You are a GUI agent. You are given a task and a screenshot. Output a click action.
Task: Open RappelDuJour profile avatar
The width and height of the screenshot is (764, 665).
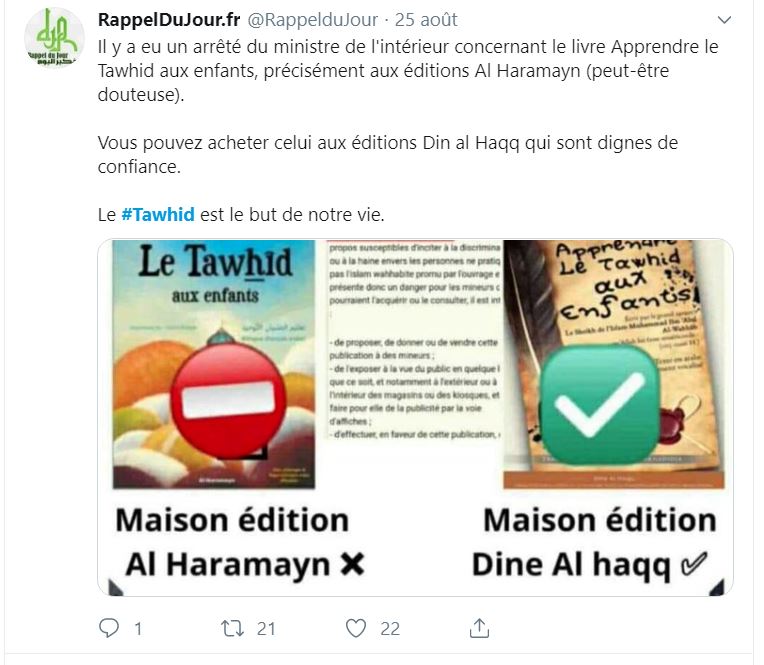(x=54, y=38)
